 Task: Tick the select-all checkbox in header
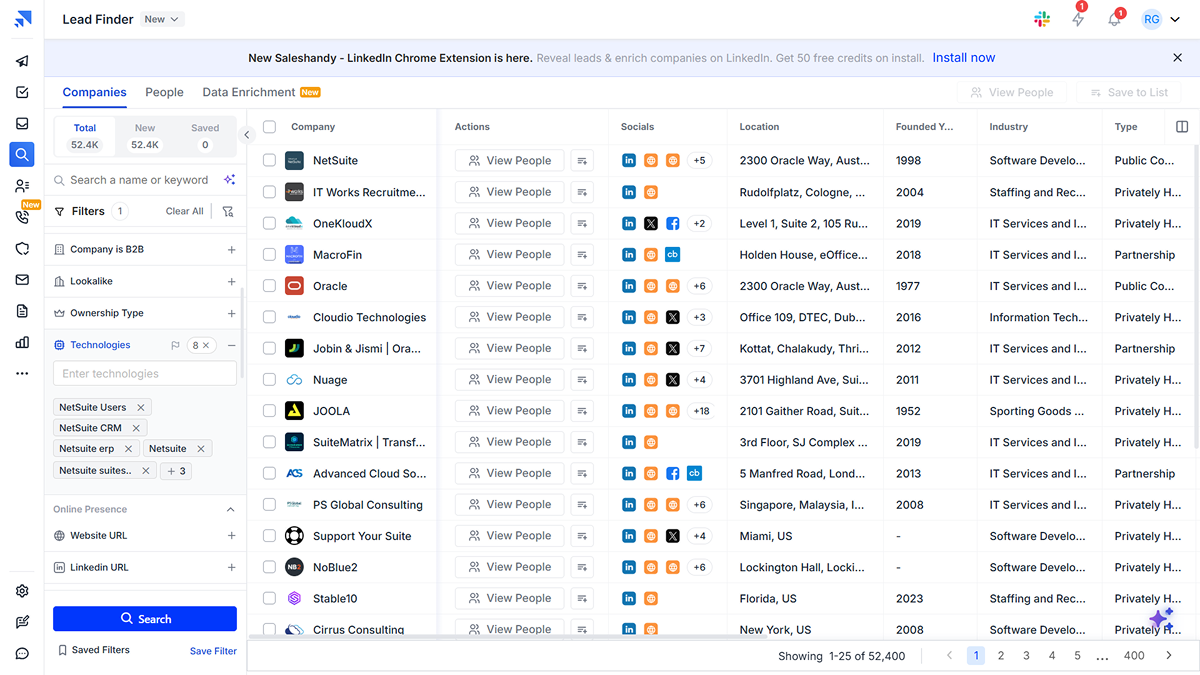(x=269, y=127)
